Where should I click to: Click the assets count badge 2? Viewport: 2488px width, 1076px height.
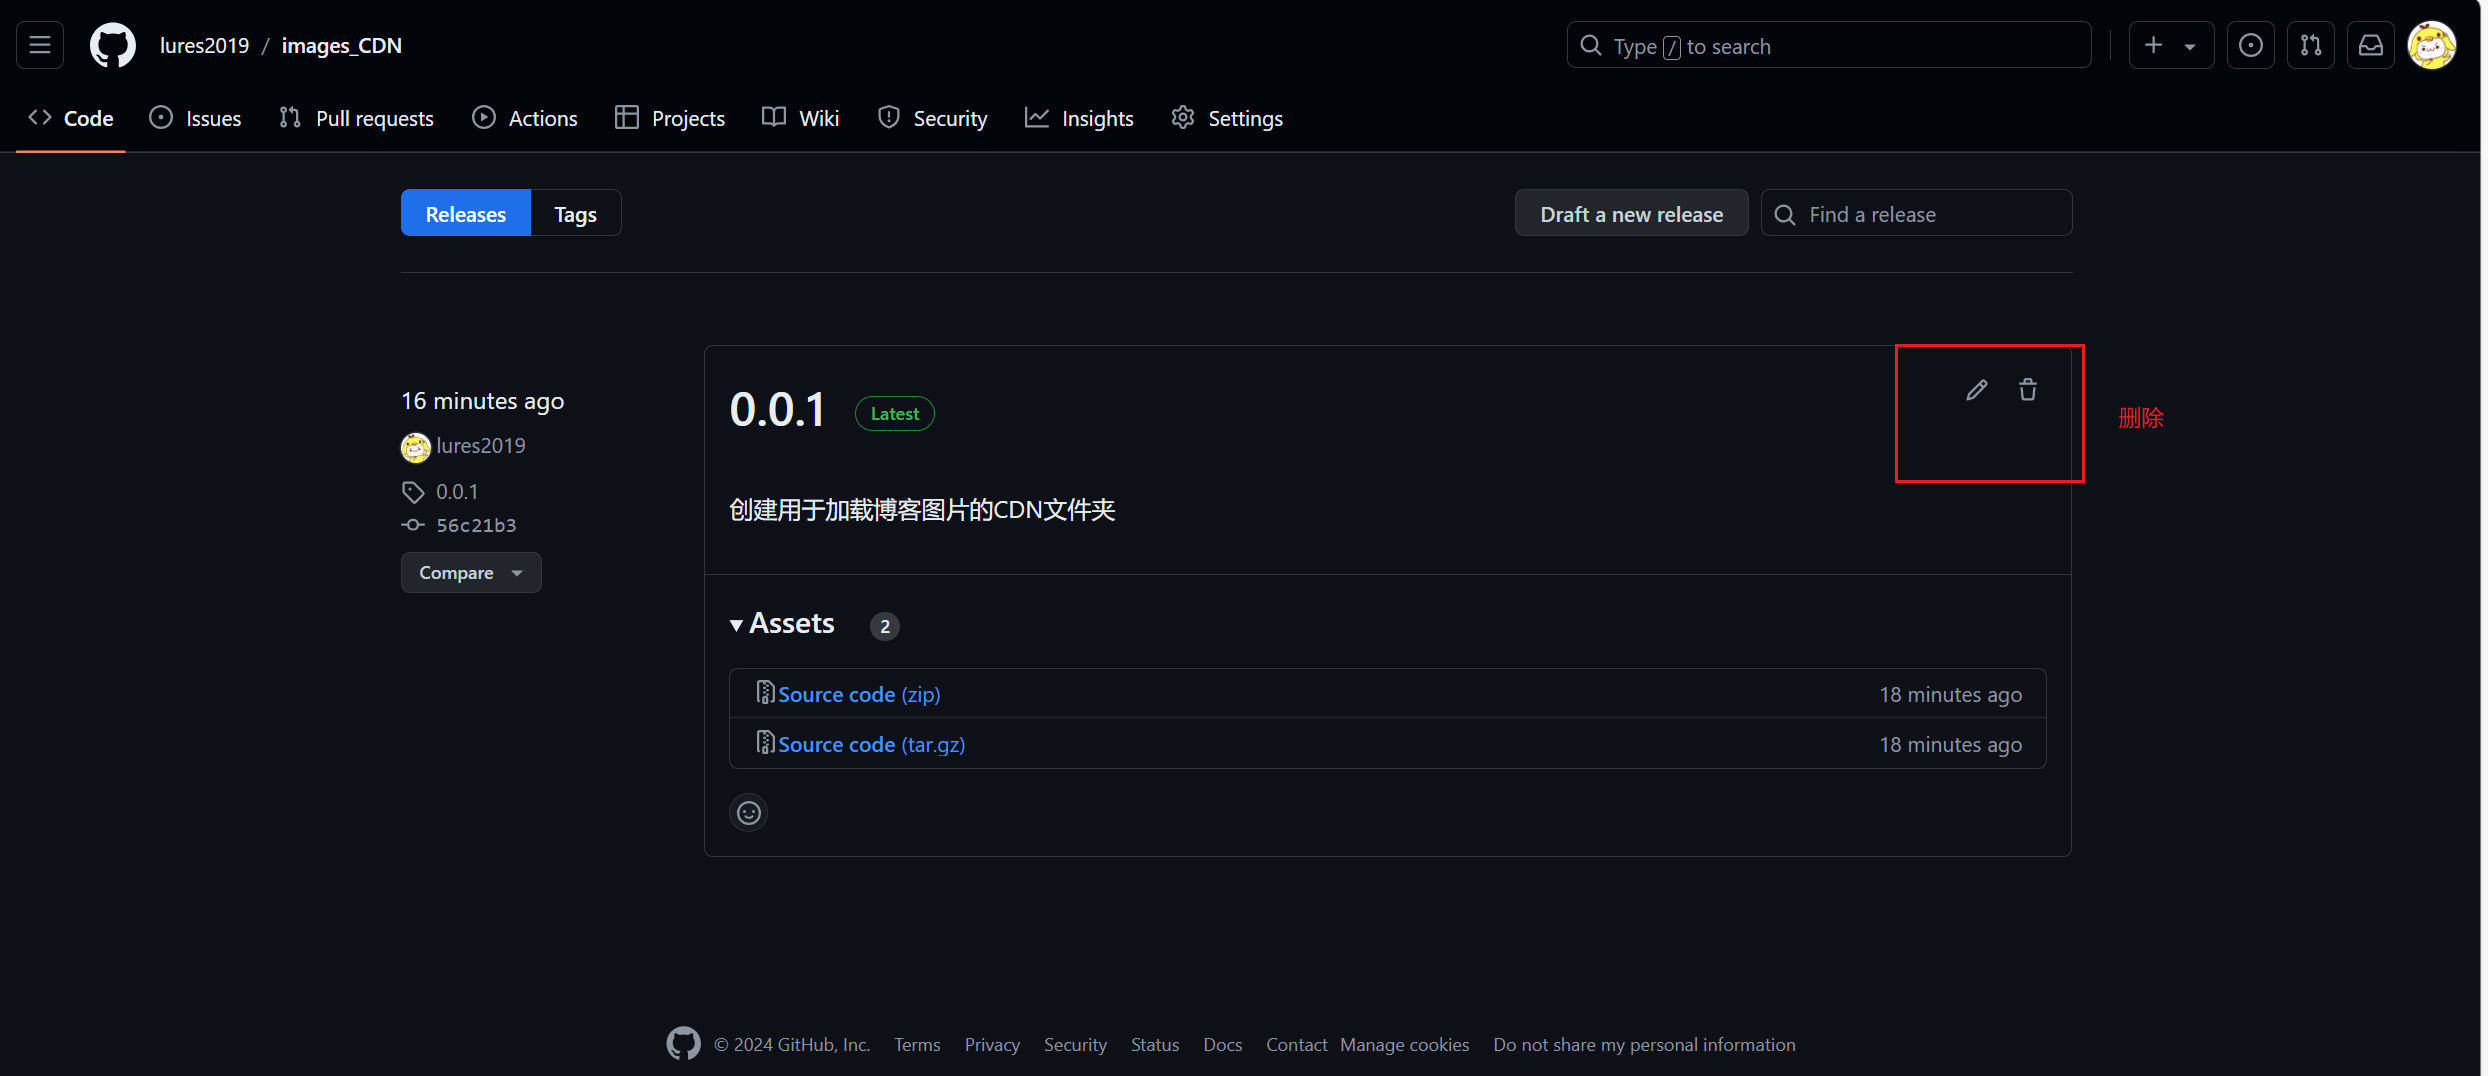tap(885, 626)
